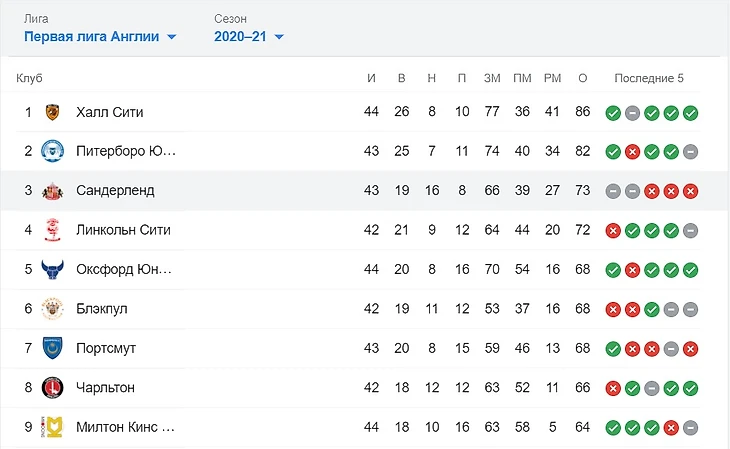730x449 pixels.
Task: Click the Oxford United ox crest icon
Action: [53, 269]
